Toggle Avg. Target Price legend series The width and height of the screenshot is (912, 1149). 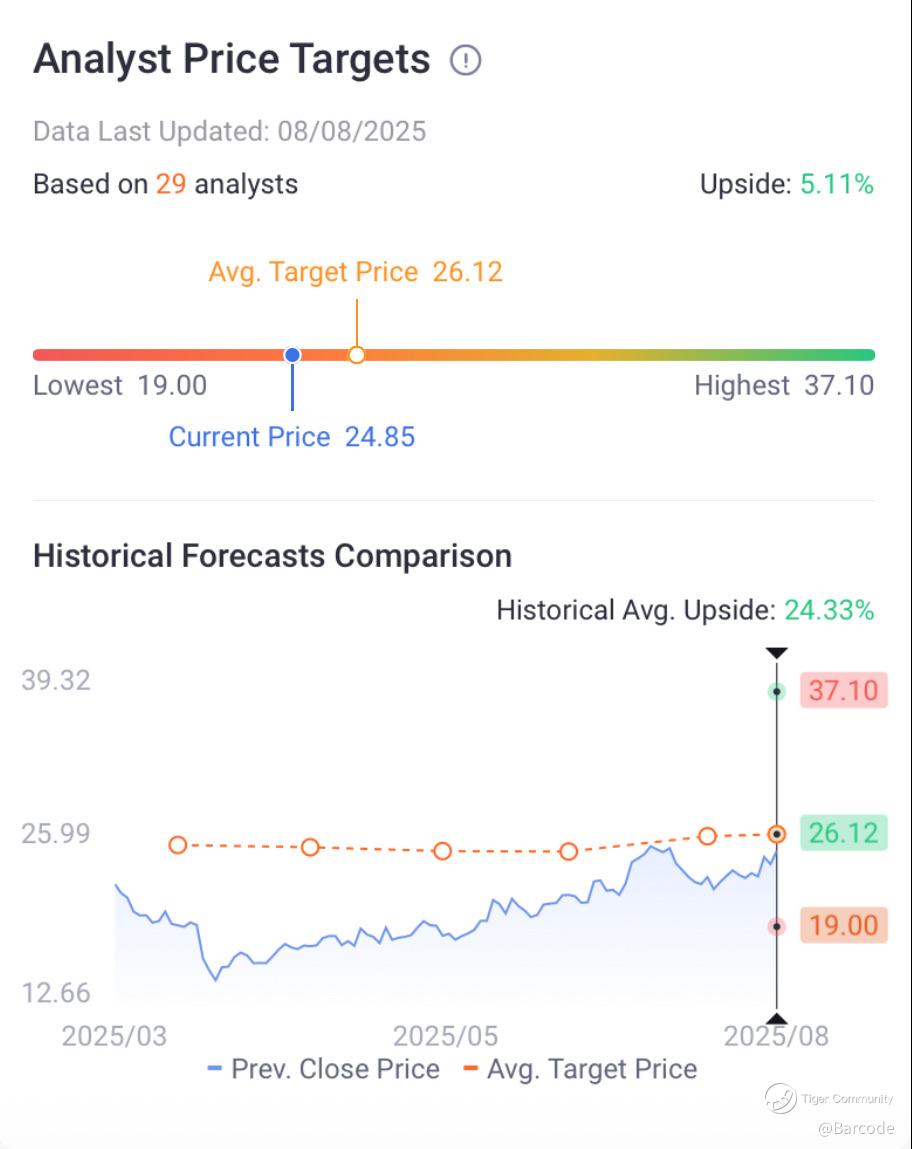click(580, 1069)
